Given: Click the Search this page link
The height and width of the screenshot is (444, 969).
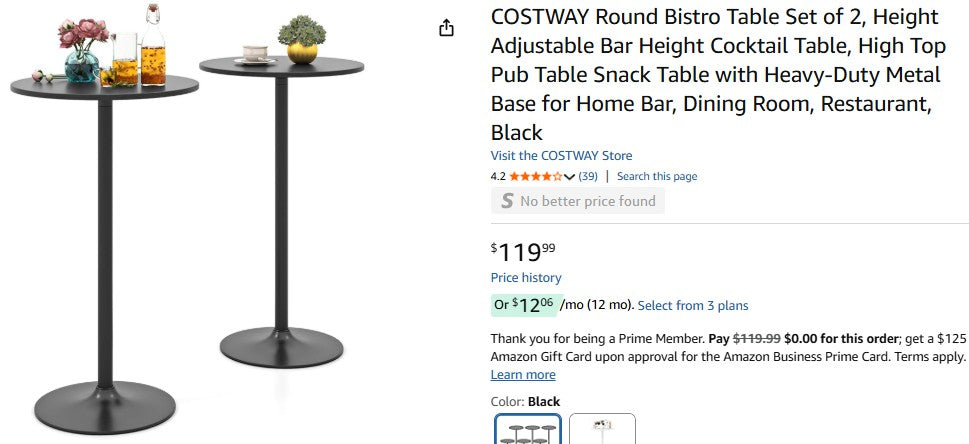Looking at the screenshot, I should (657, 177).
